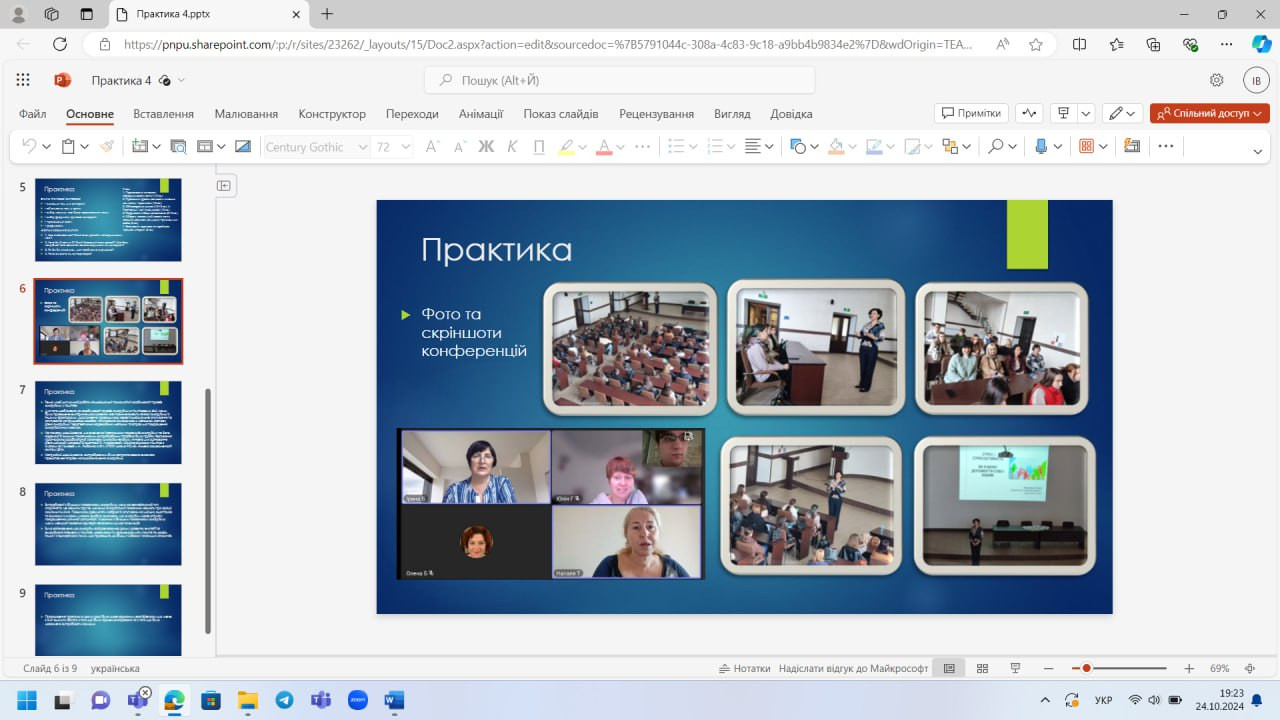The height and width of the screenshot is (720, 1280).
Task: Expand the ribbon with the chevron
Action: click(1257, 151)
